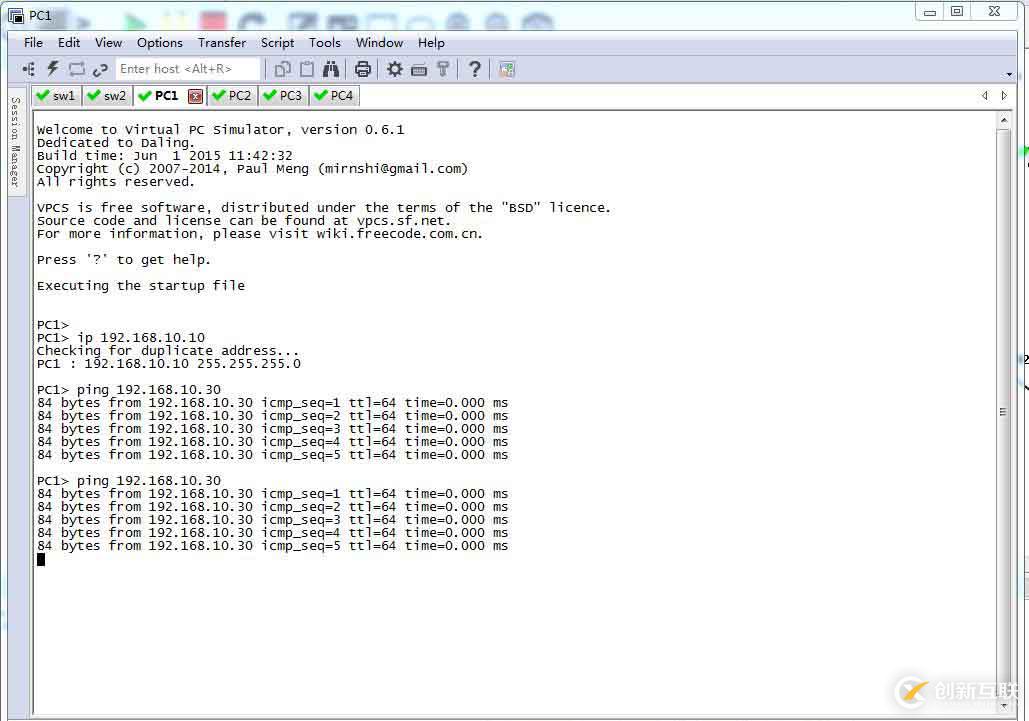Screen dimensions: 1029x721
Task: Switch to the PC4 session tab
Action: tap(335, 96)
